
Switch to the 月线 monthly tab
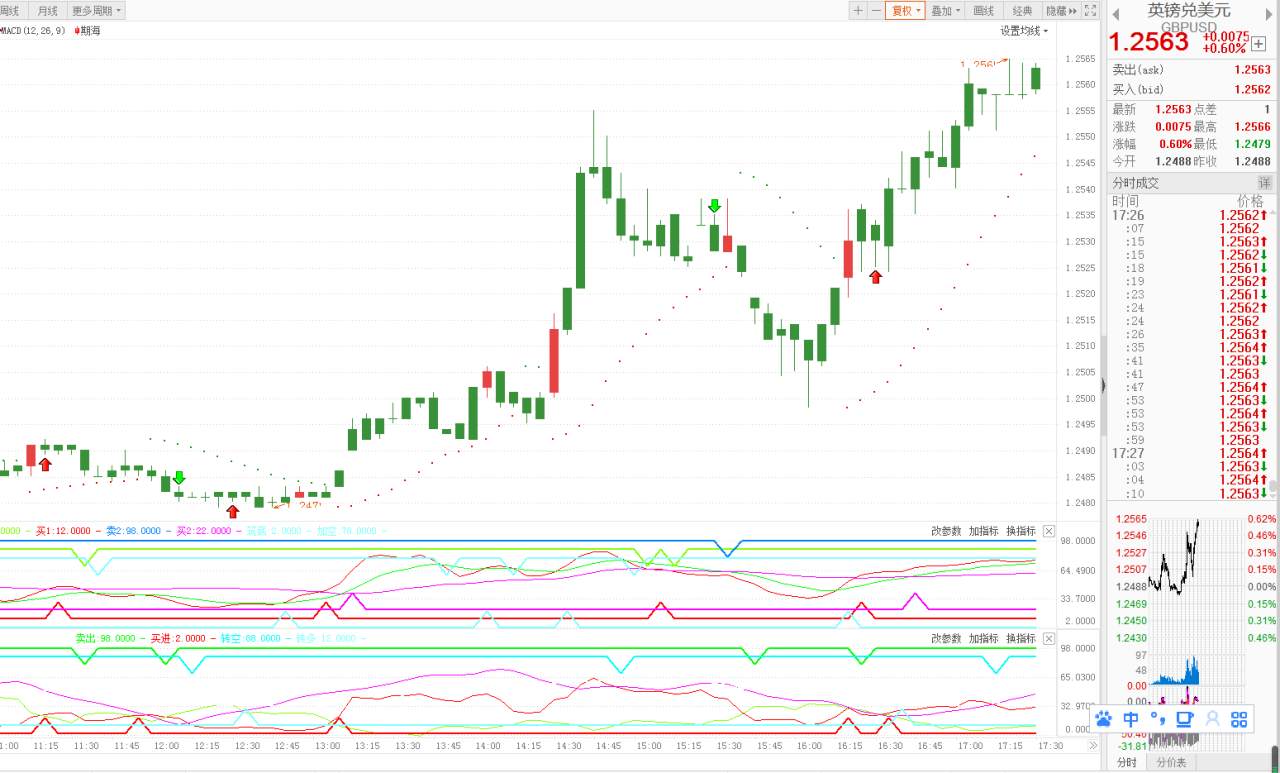(47, 11)
